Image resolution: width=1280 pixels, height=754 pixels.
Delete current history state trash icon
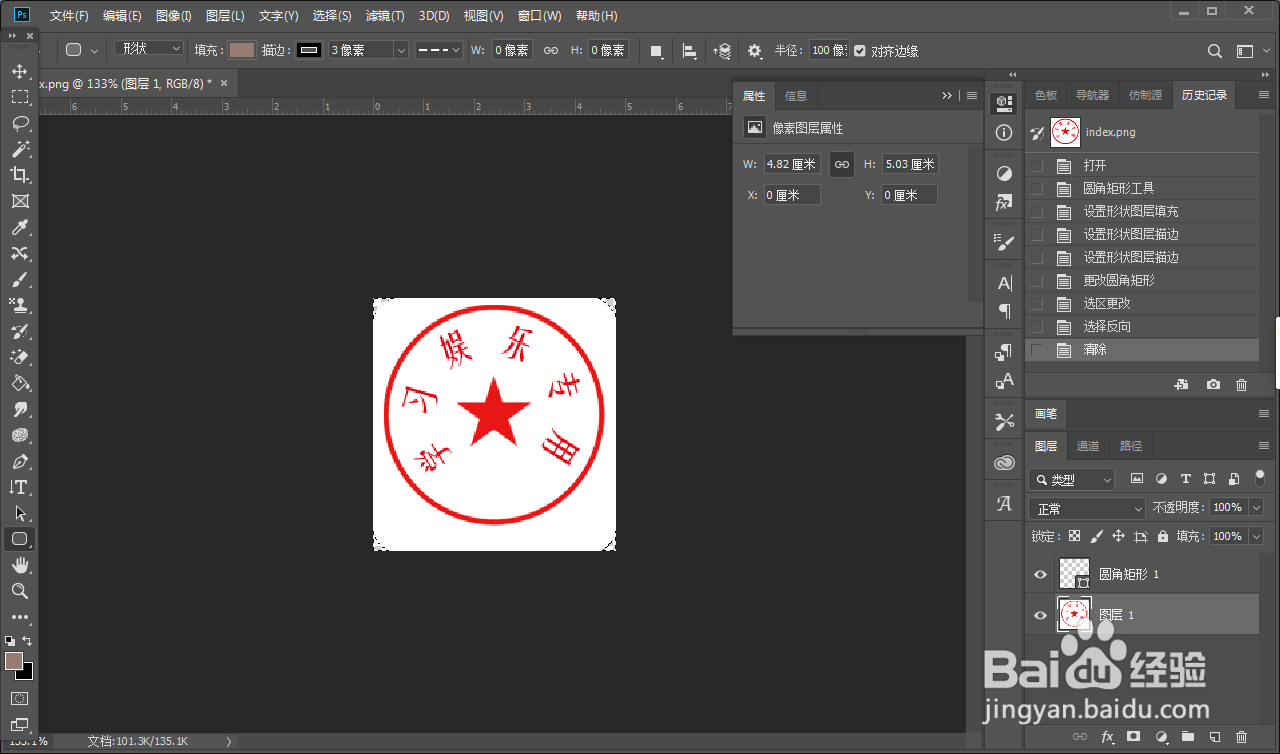click(1242, 384)
